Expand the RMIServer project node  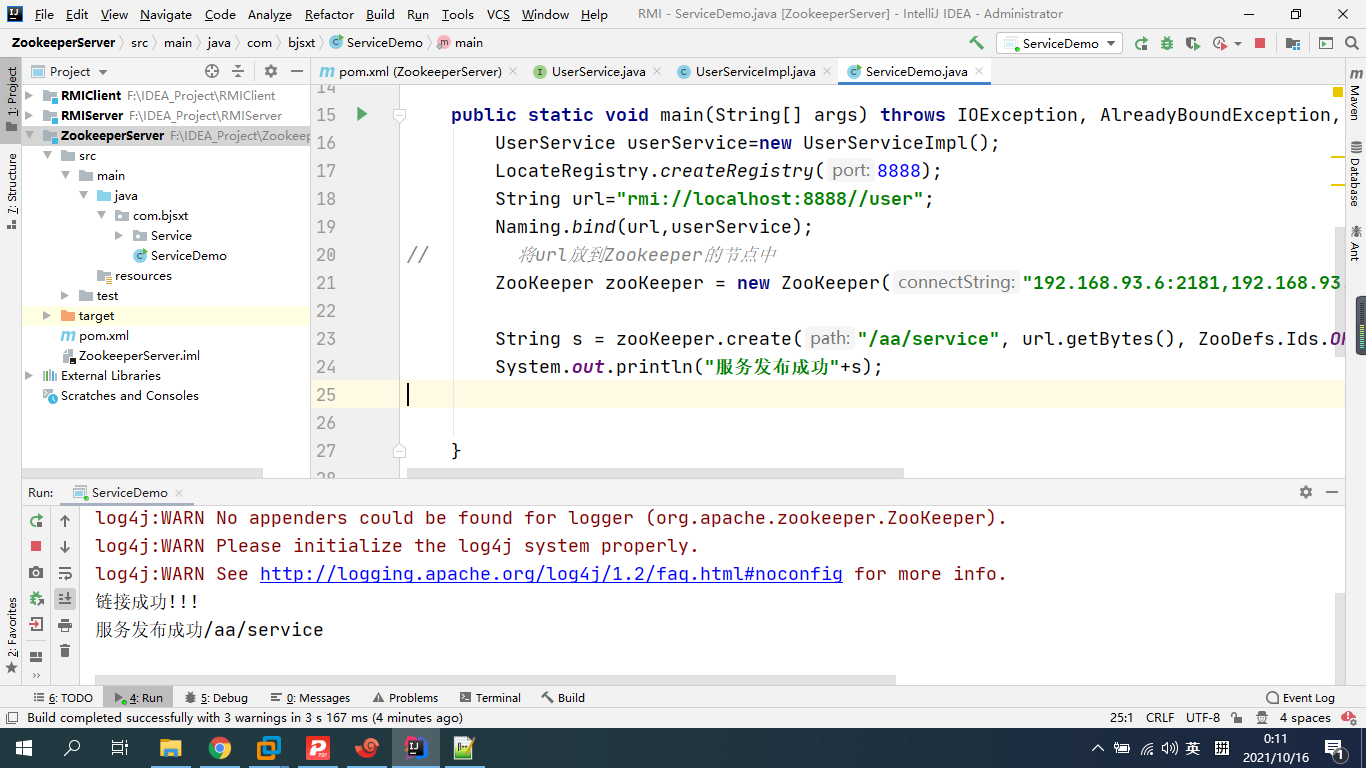pyautogui.click(x=29, y=115)
